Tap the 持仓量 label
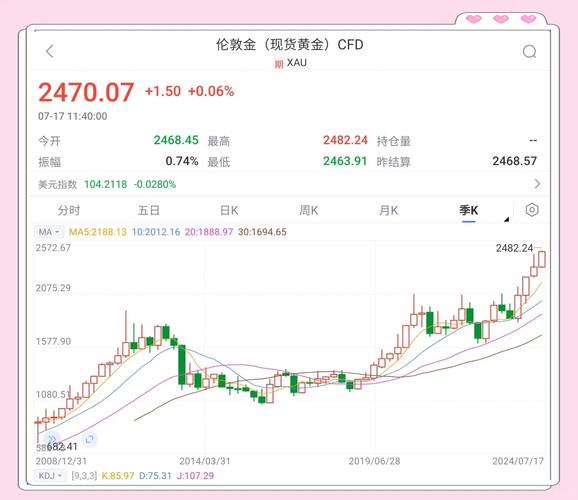 click(x=394, y=141)
